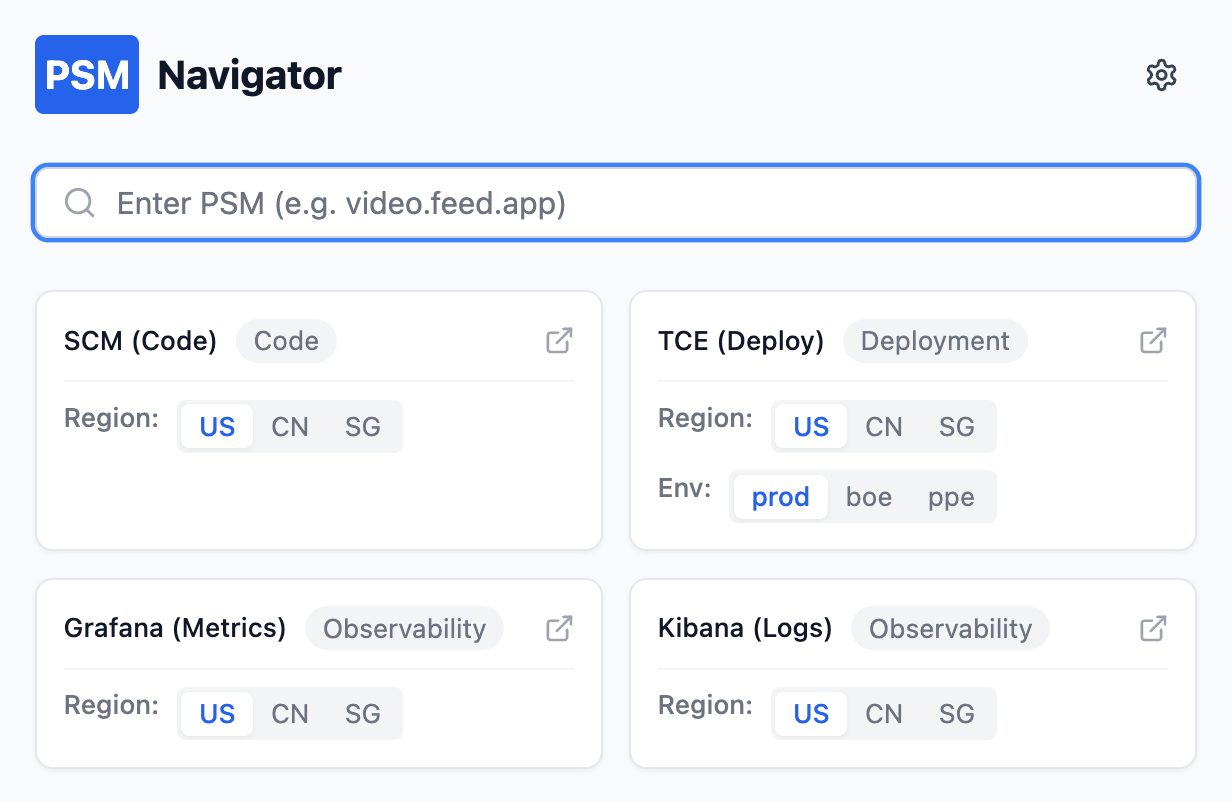Viewport: 1232px width, 802px height.
Task: Open Kibana (Logs) external link icon
Action: click(x=1153, y=629)
